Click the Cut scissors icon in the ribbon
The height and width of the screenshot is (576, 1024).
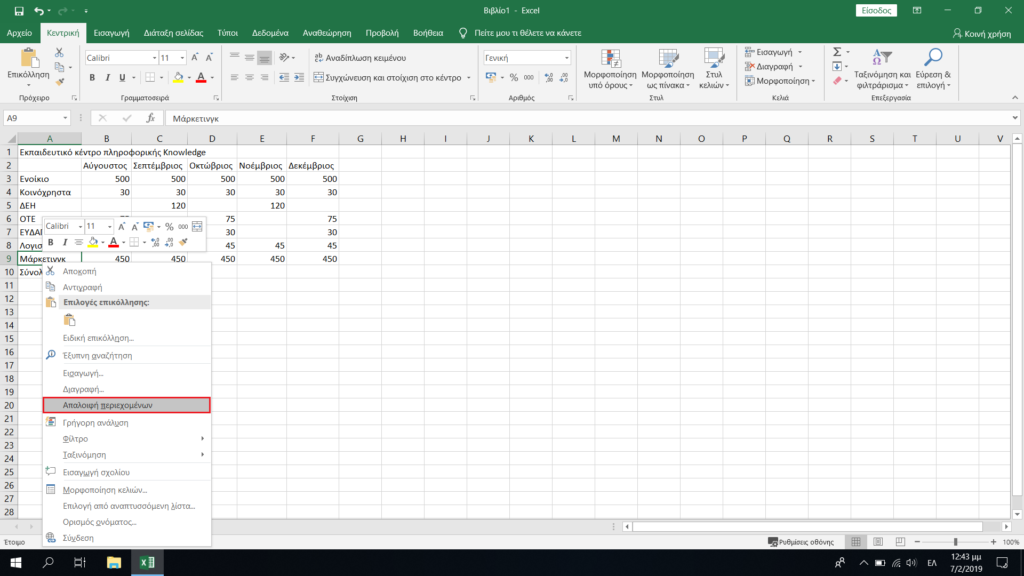(59, 52)
